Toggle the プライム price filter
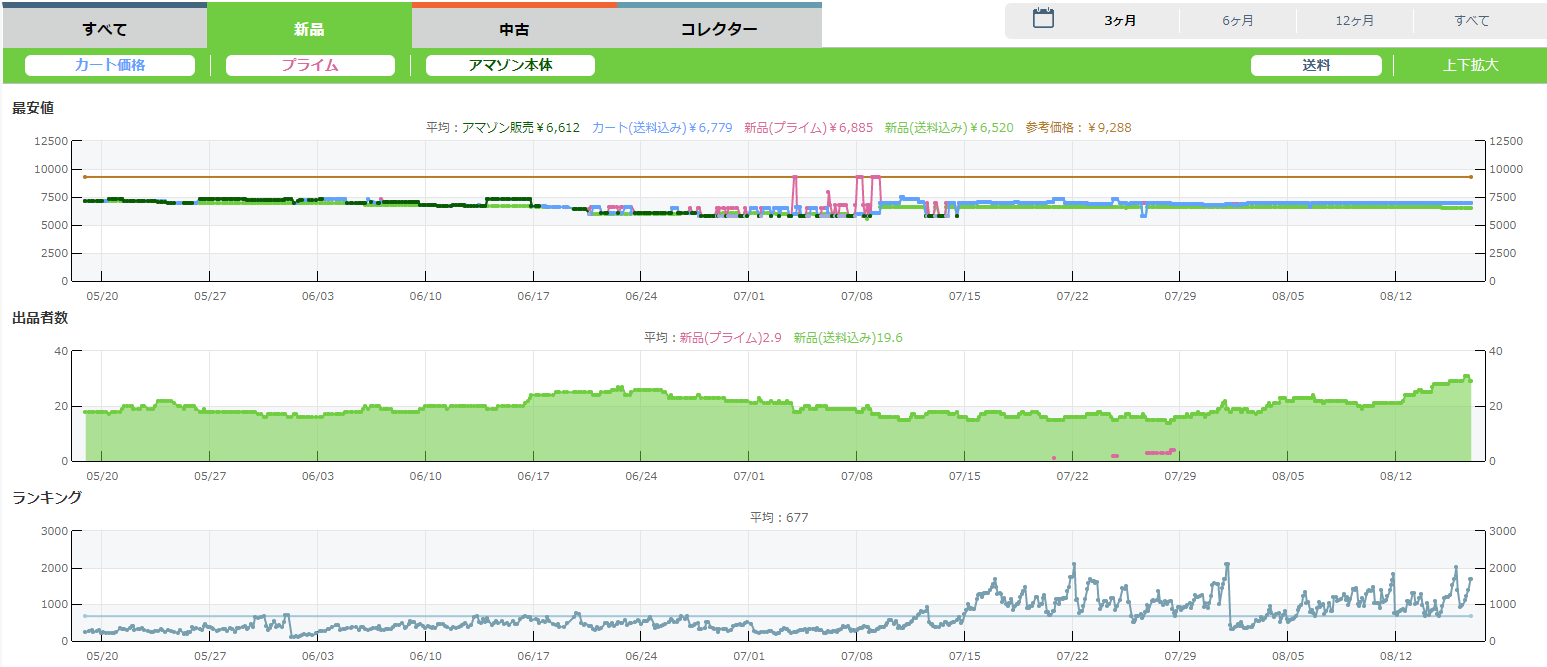Image resolution: width=1547 pixels, height=667 pixels. click(x=310, y=65)
